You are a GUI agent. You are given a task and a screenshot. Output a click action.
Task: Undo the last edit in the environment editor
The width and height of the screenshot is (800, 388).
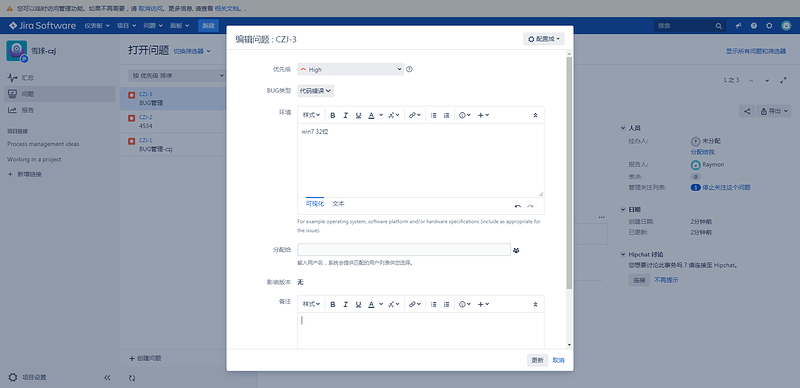point(518,206)
